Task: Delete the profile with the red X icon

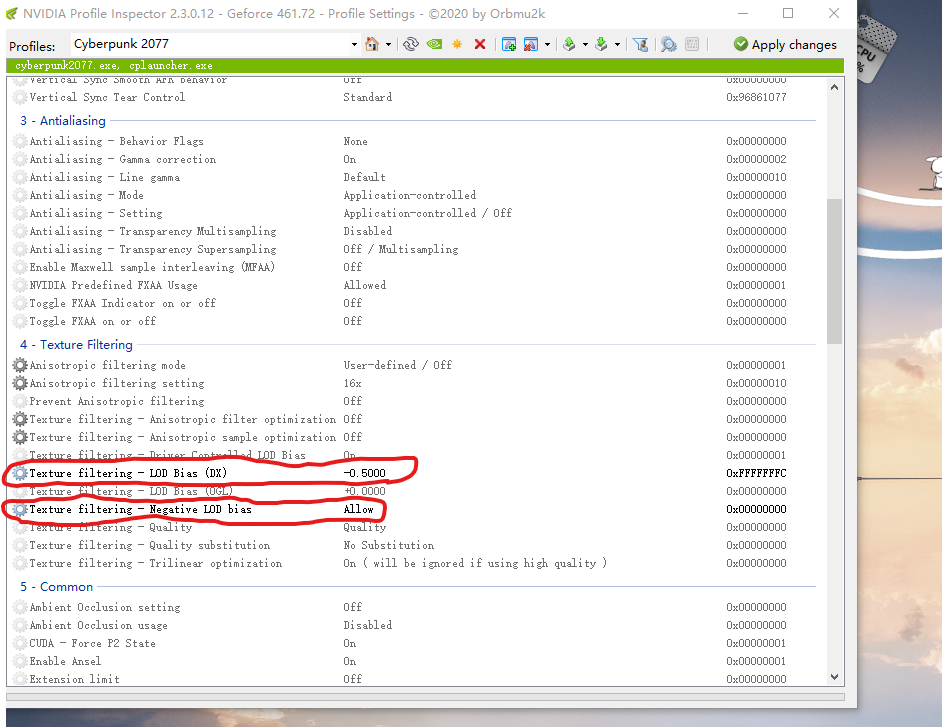Action: (479, 44)
